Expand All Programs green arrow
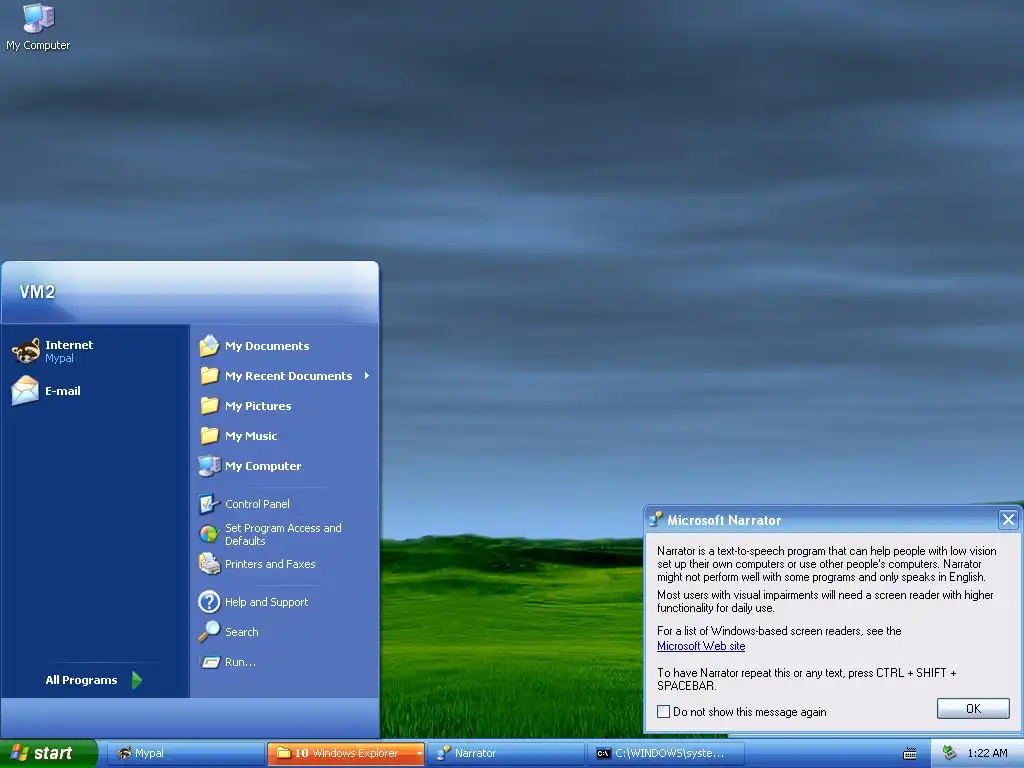 point(136,680)
